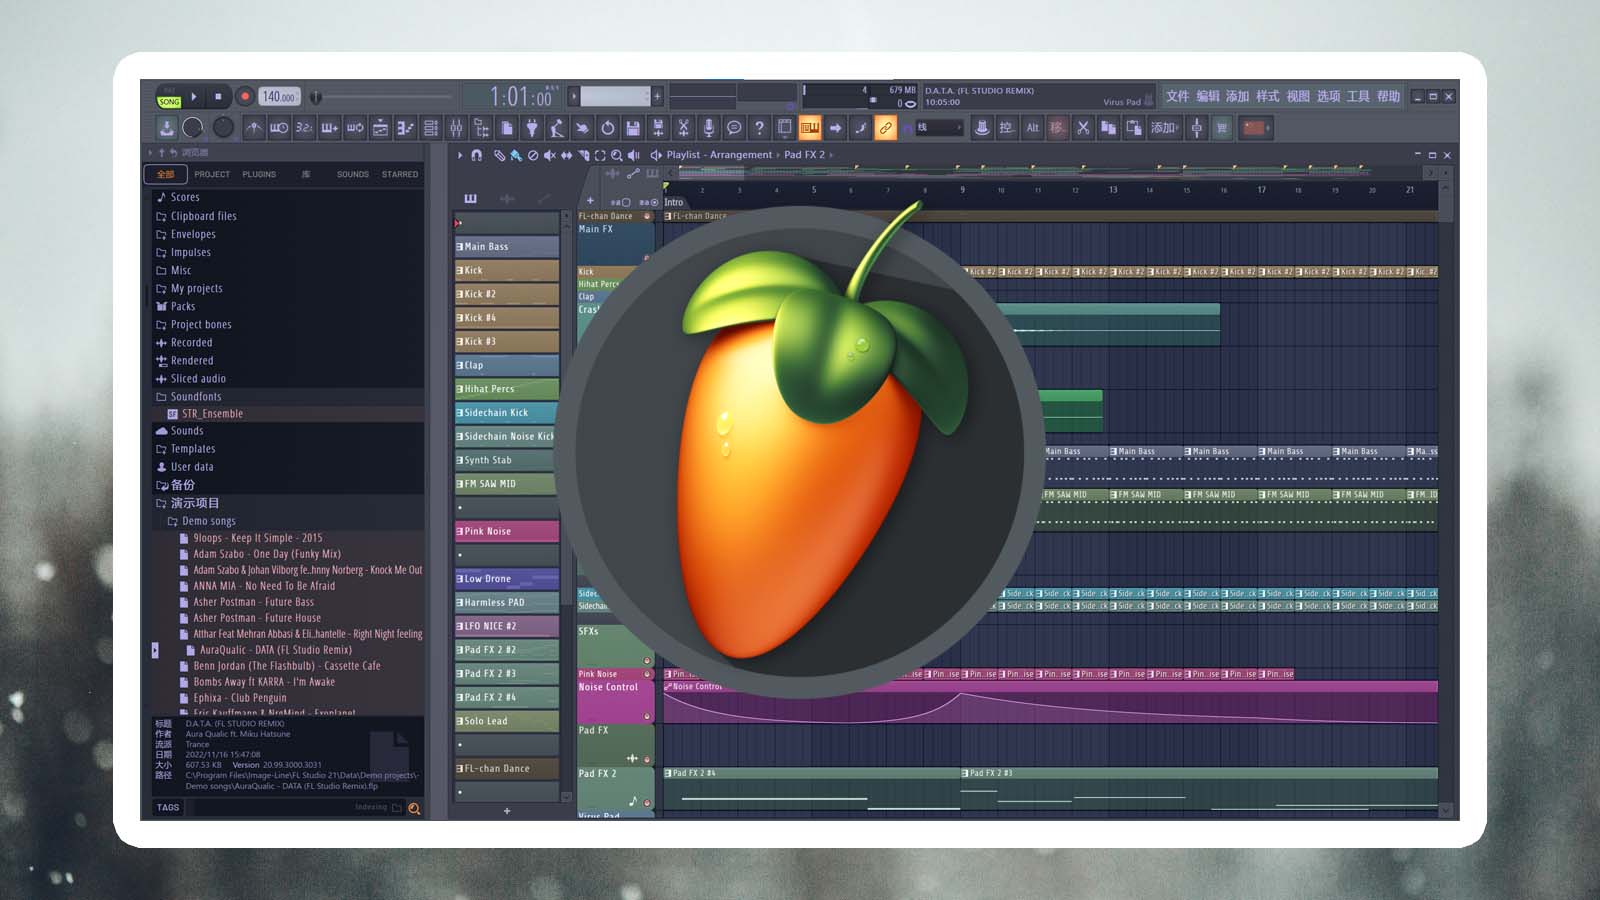Click the transport play button
This screenshot has height=900, width=1600.
(194, 97)
